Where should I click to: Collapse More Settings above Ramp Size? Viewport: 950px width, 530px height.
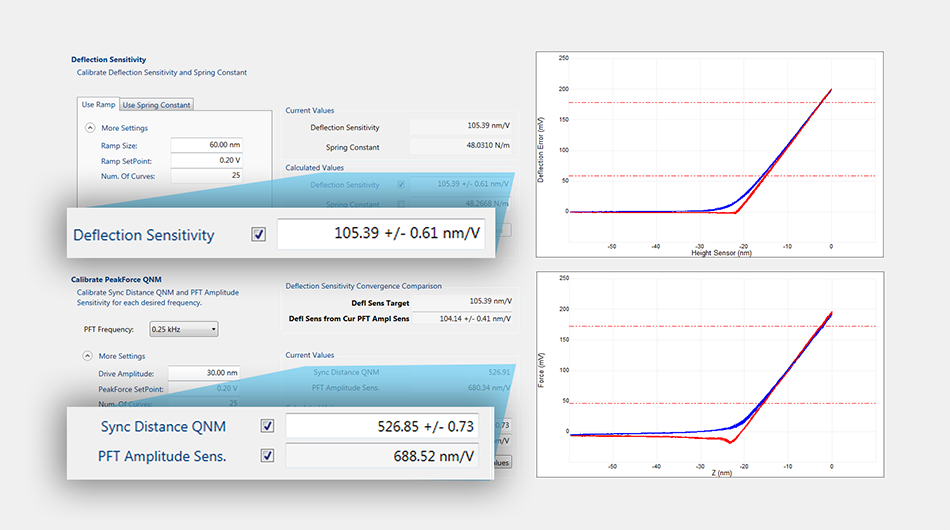[90, 128]
